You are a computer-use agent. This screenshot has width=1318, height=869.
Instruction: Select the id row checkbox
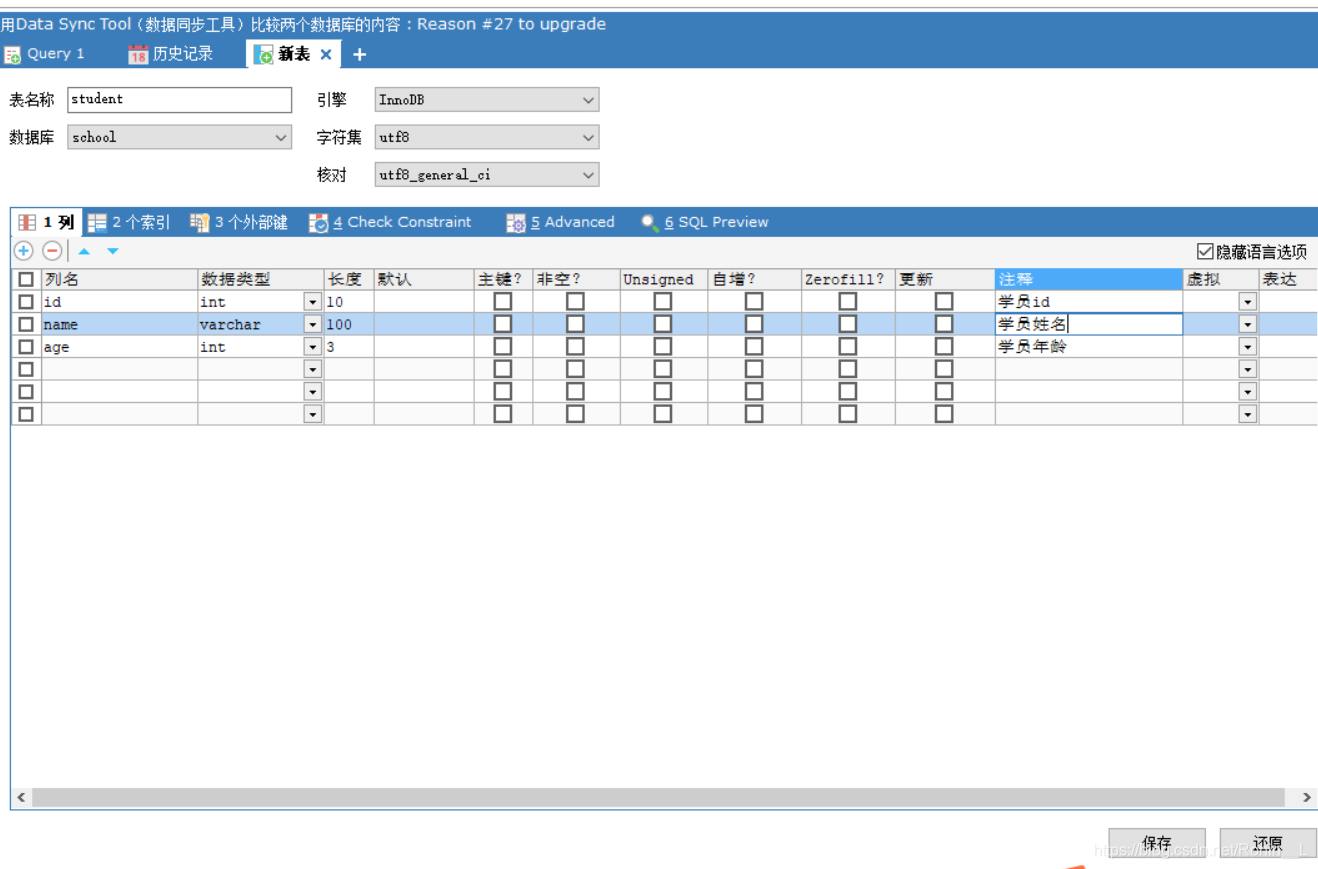[26, 301]
